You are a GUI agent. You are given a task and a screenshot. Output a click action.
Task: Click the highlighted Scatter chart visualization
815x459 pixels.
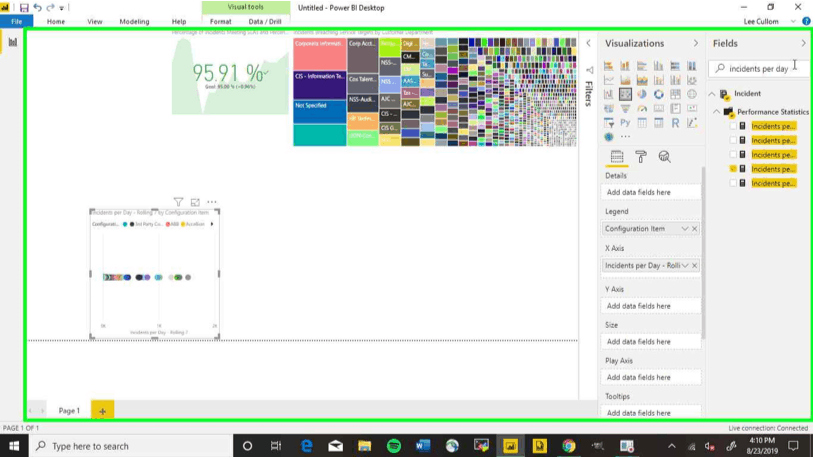[625, 94]
